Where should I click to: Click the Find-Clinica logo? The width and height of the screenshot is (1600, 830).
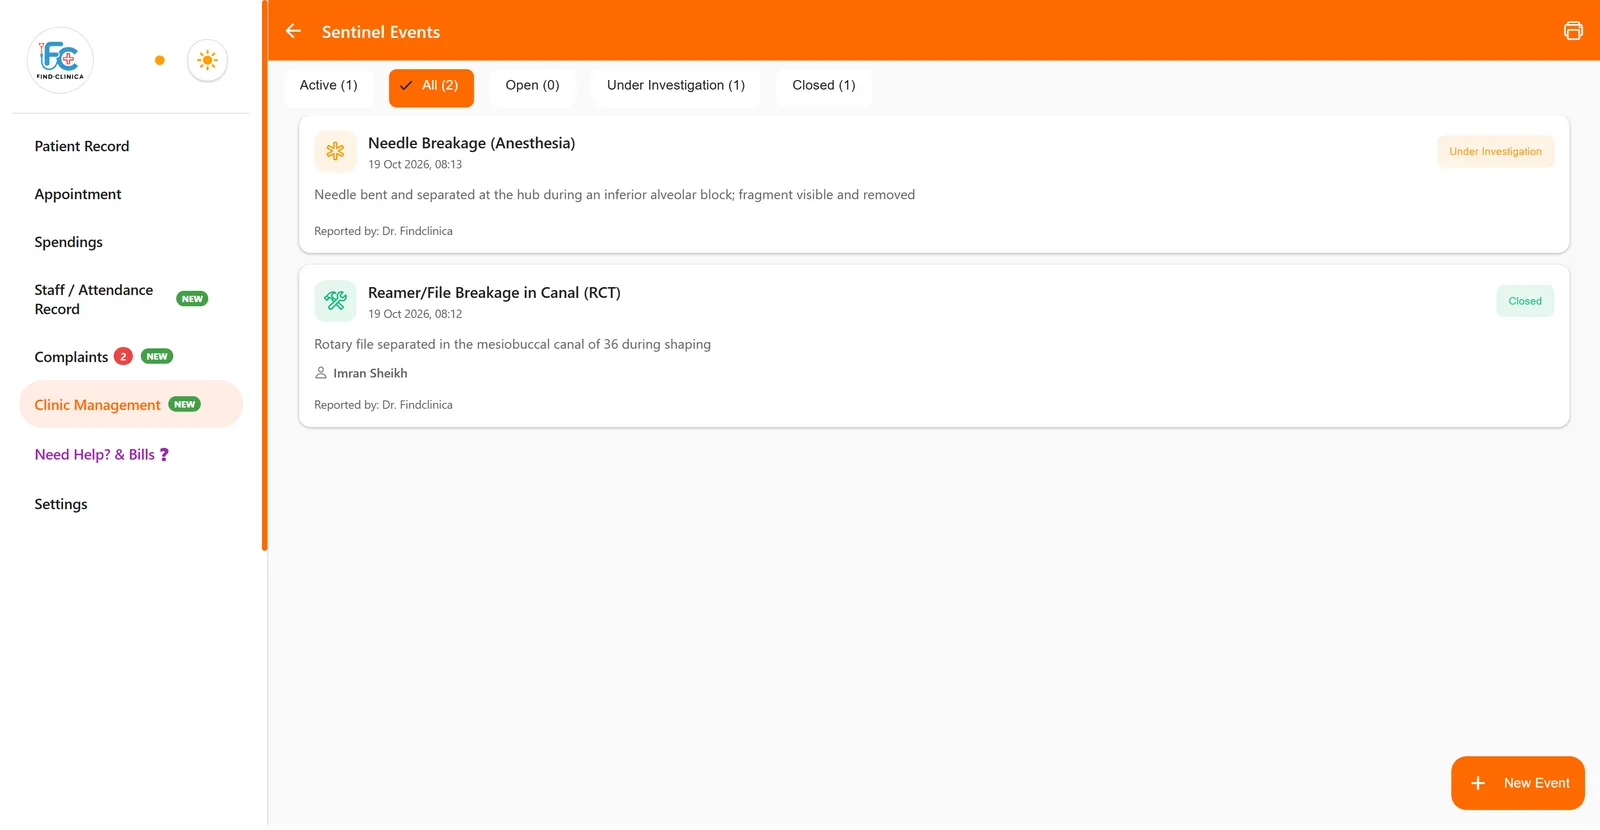pos(60,60)
